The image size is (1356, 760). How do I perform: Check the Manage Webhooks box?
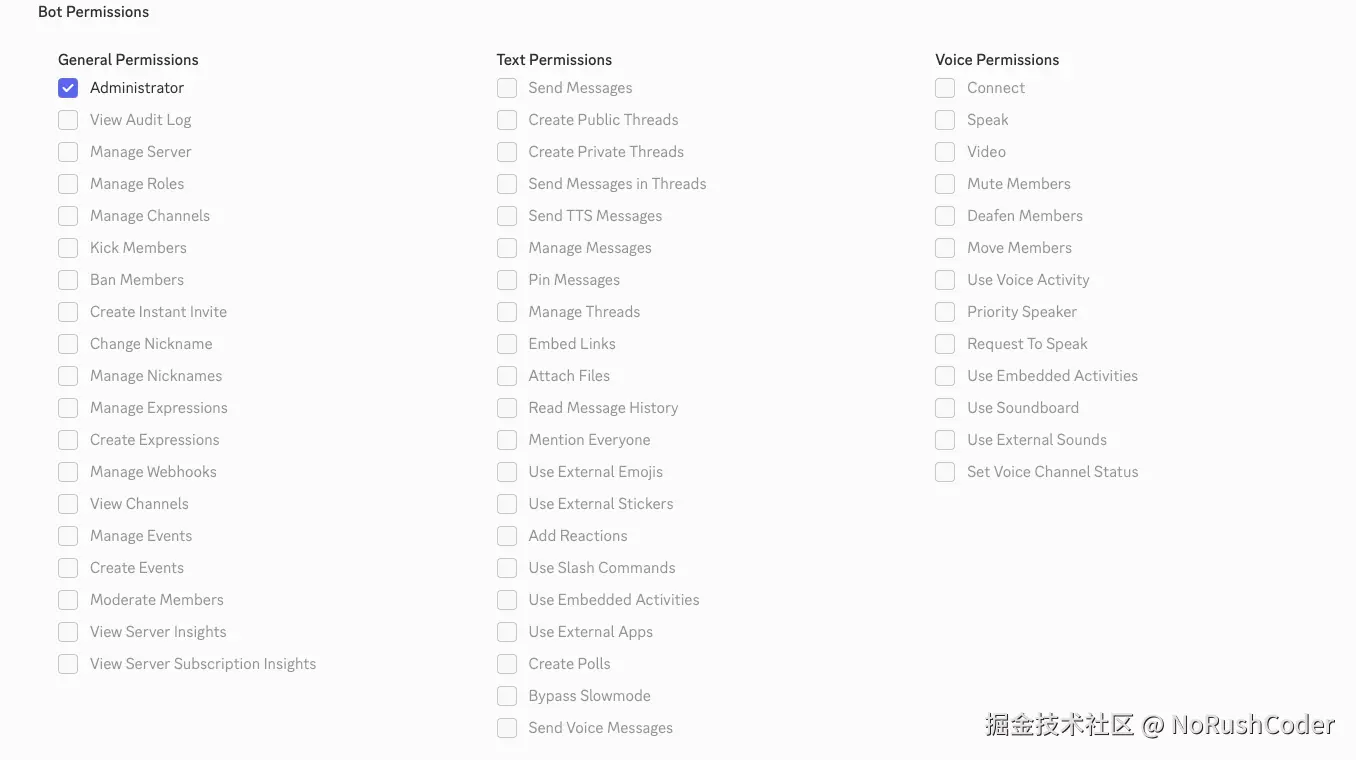[x=68, y=472]
